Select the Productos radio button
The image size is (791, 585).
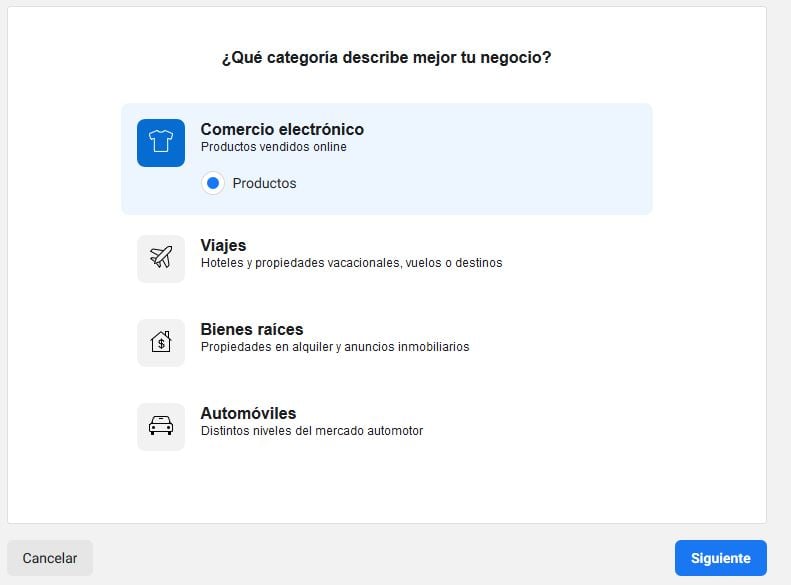213,183
